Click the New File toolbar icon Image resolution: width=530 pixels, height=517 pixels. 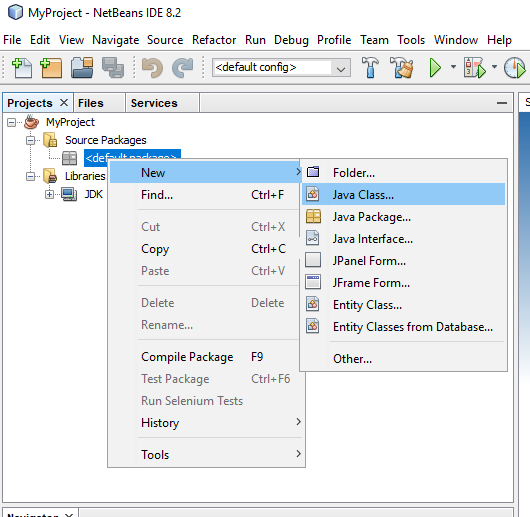[x=22, y=68]
